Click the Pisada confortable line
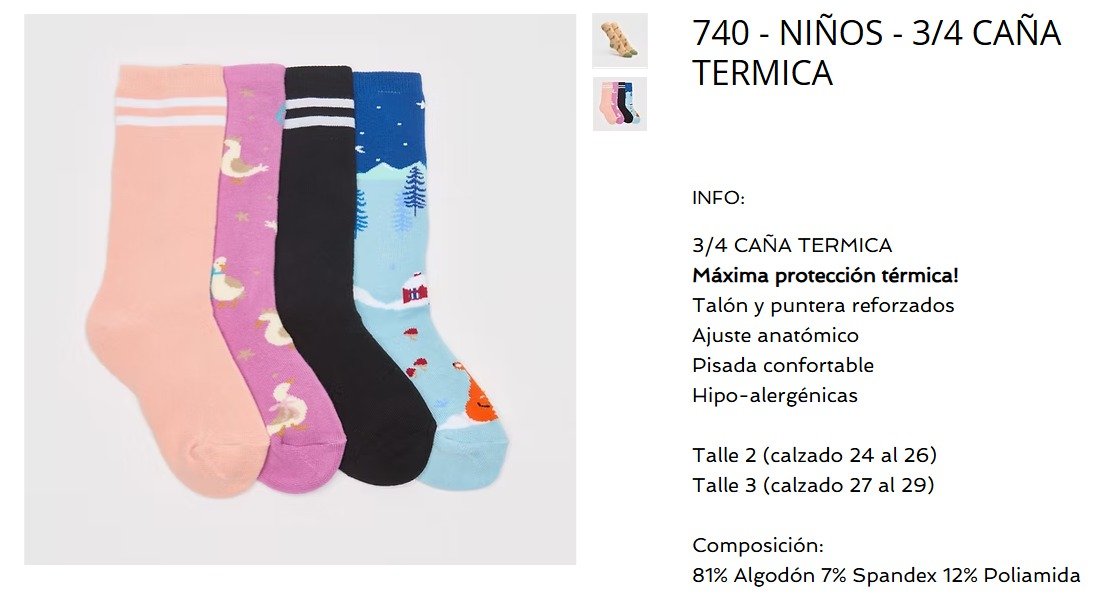The image size is (1111, 607). pos(782,365)
